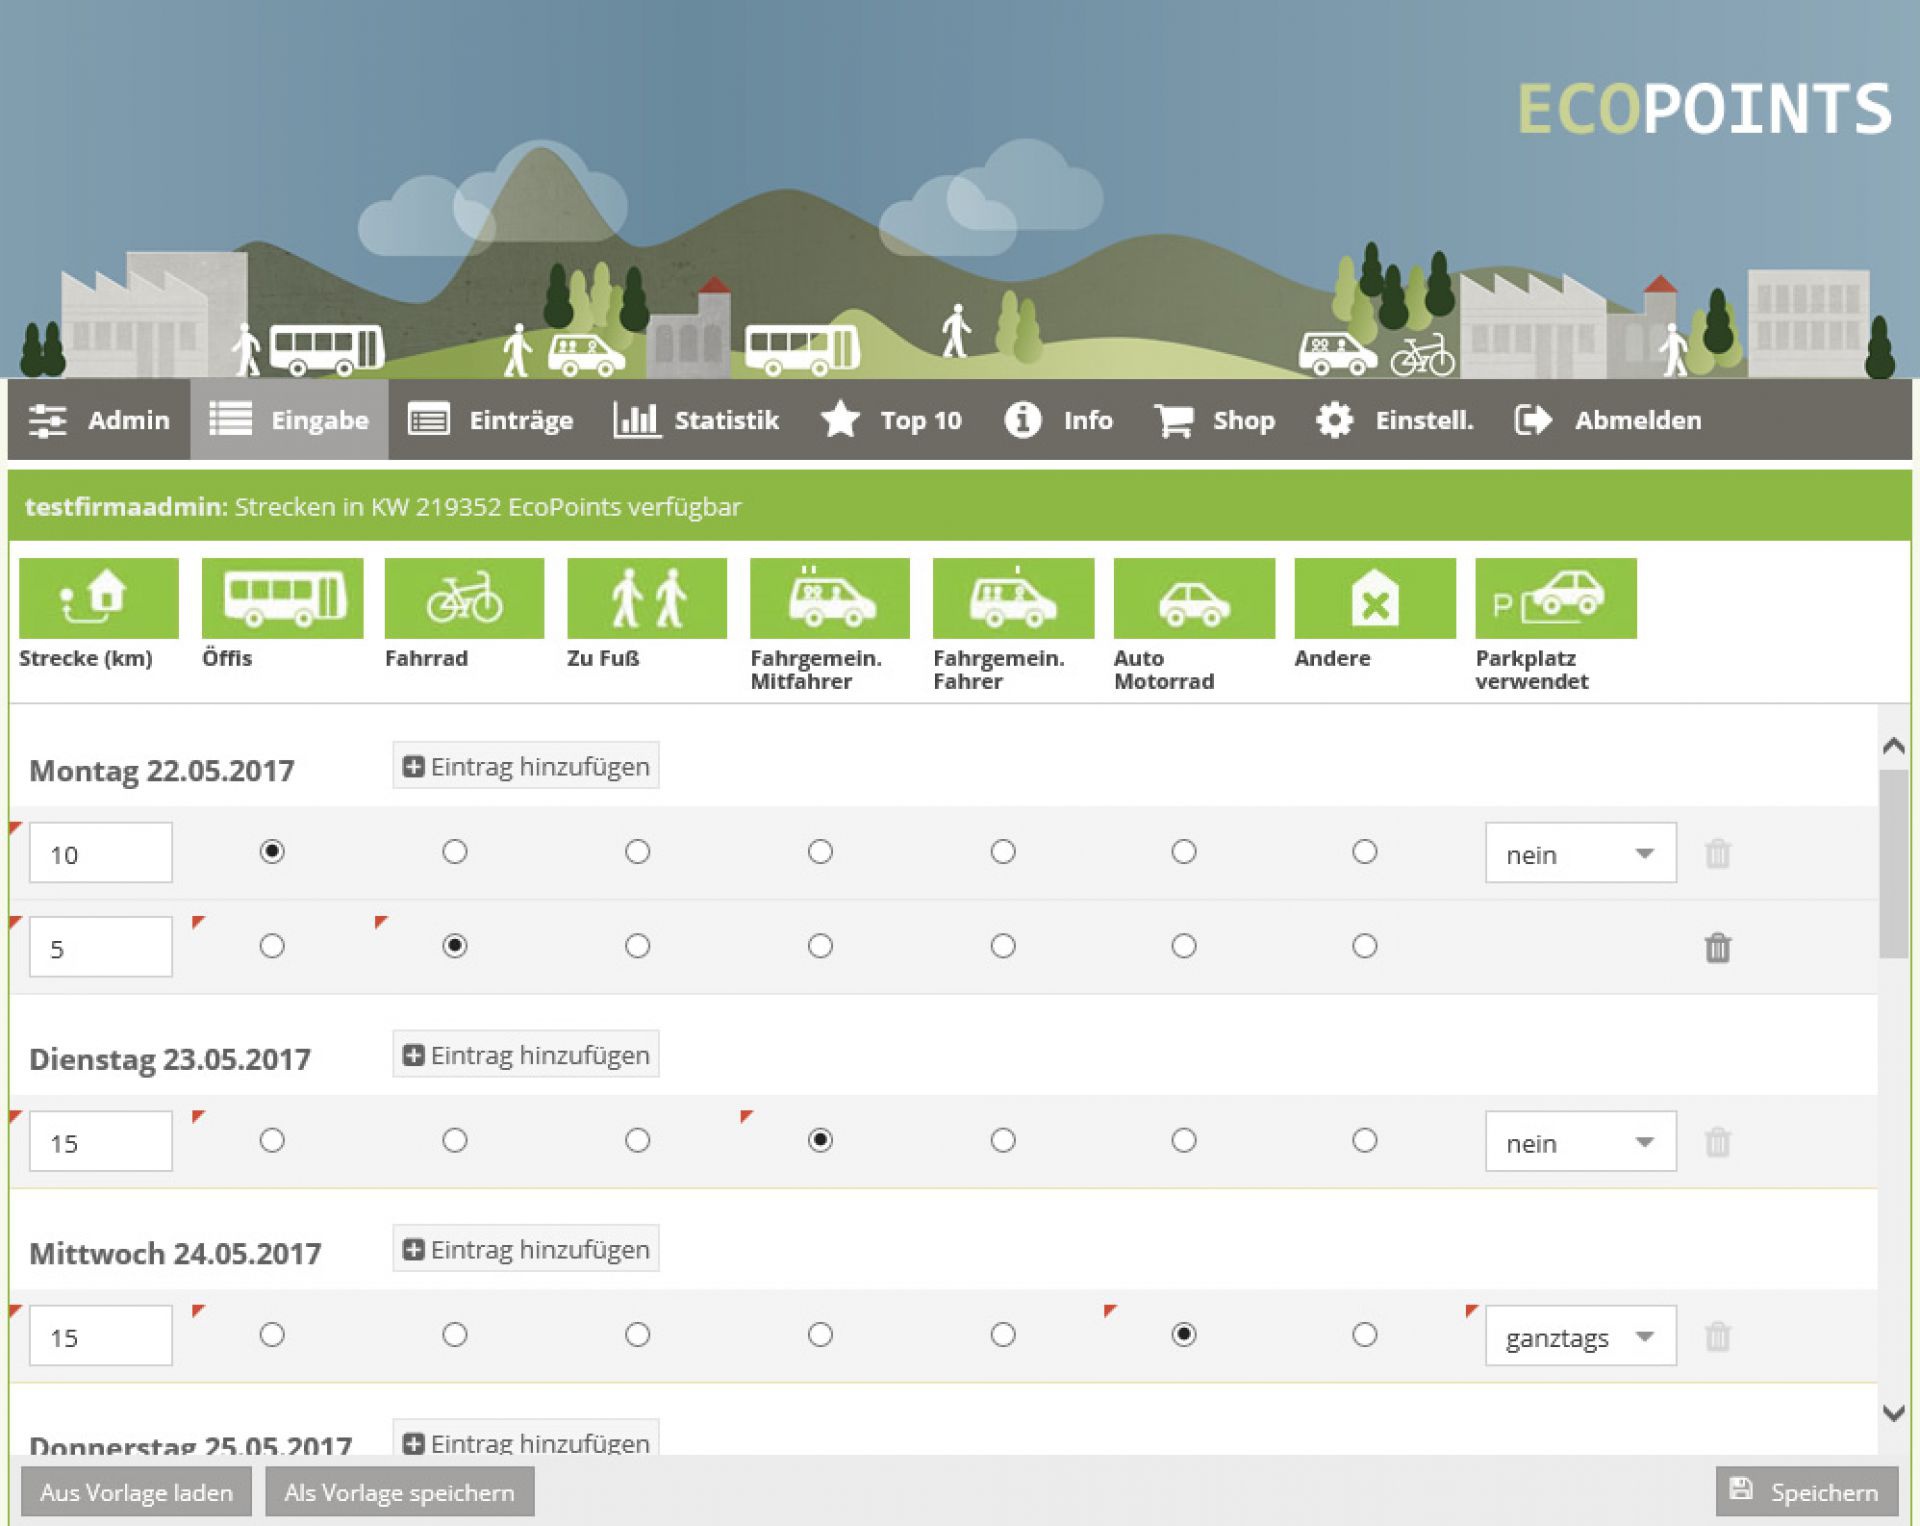Screen dimensions: 1920x1526
Task: Open Parkplatz dropdown in Monday 10 km row
Action: (1581, 853)
